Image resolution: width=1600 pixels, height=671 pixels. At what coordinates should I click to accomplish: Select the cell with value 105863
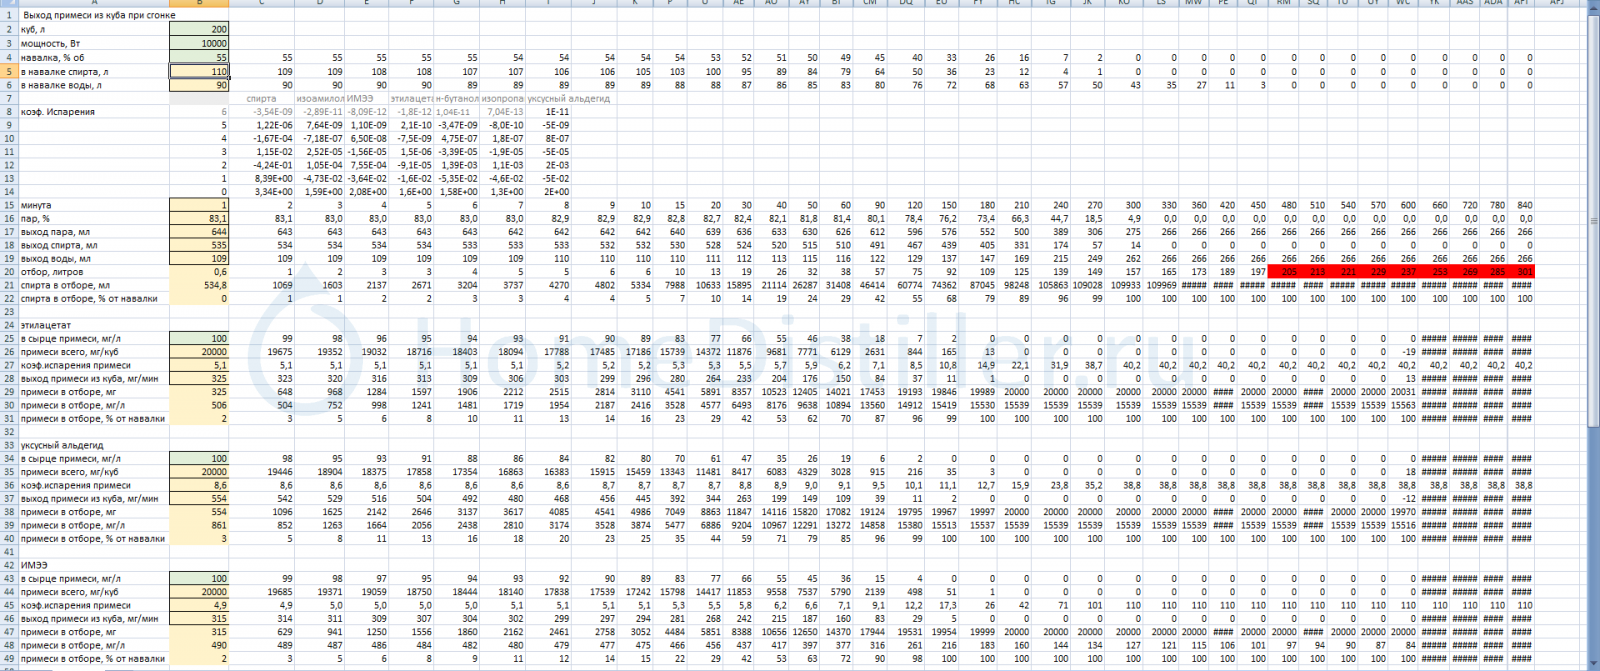tap(1053, 285)
